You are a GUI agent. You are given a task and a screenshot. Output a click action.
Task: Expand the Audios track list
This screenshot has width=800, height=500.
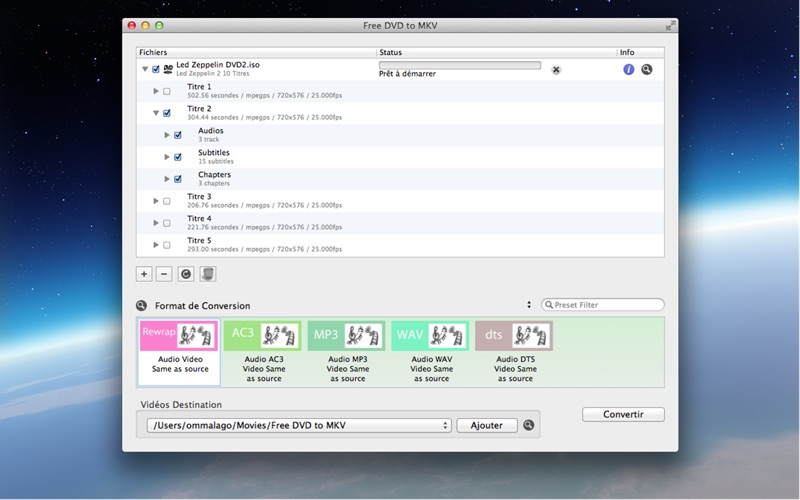pyautogui.click(x=167, y=135)
